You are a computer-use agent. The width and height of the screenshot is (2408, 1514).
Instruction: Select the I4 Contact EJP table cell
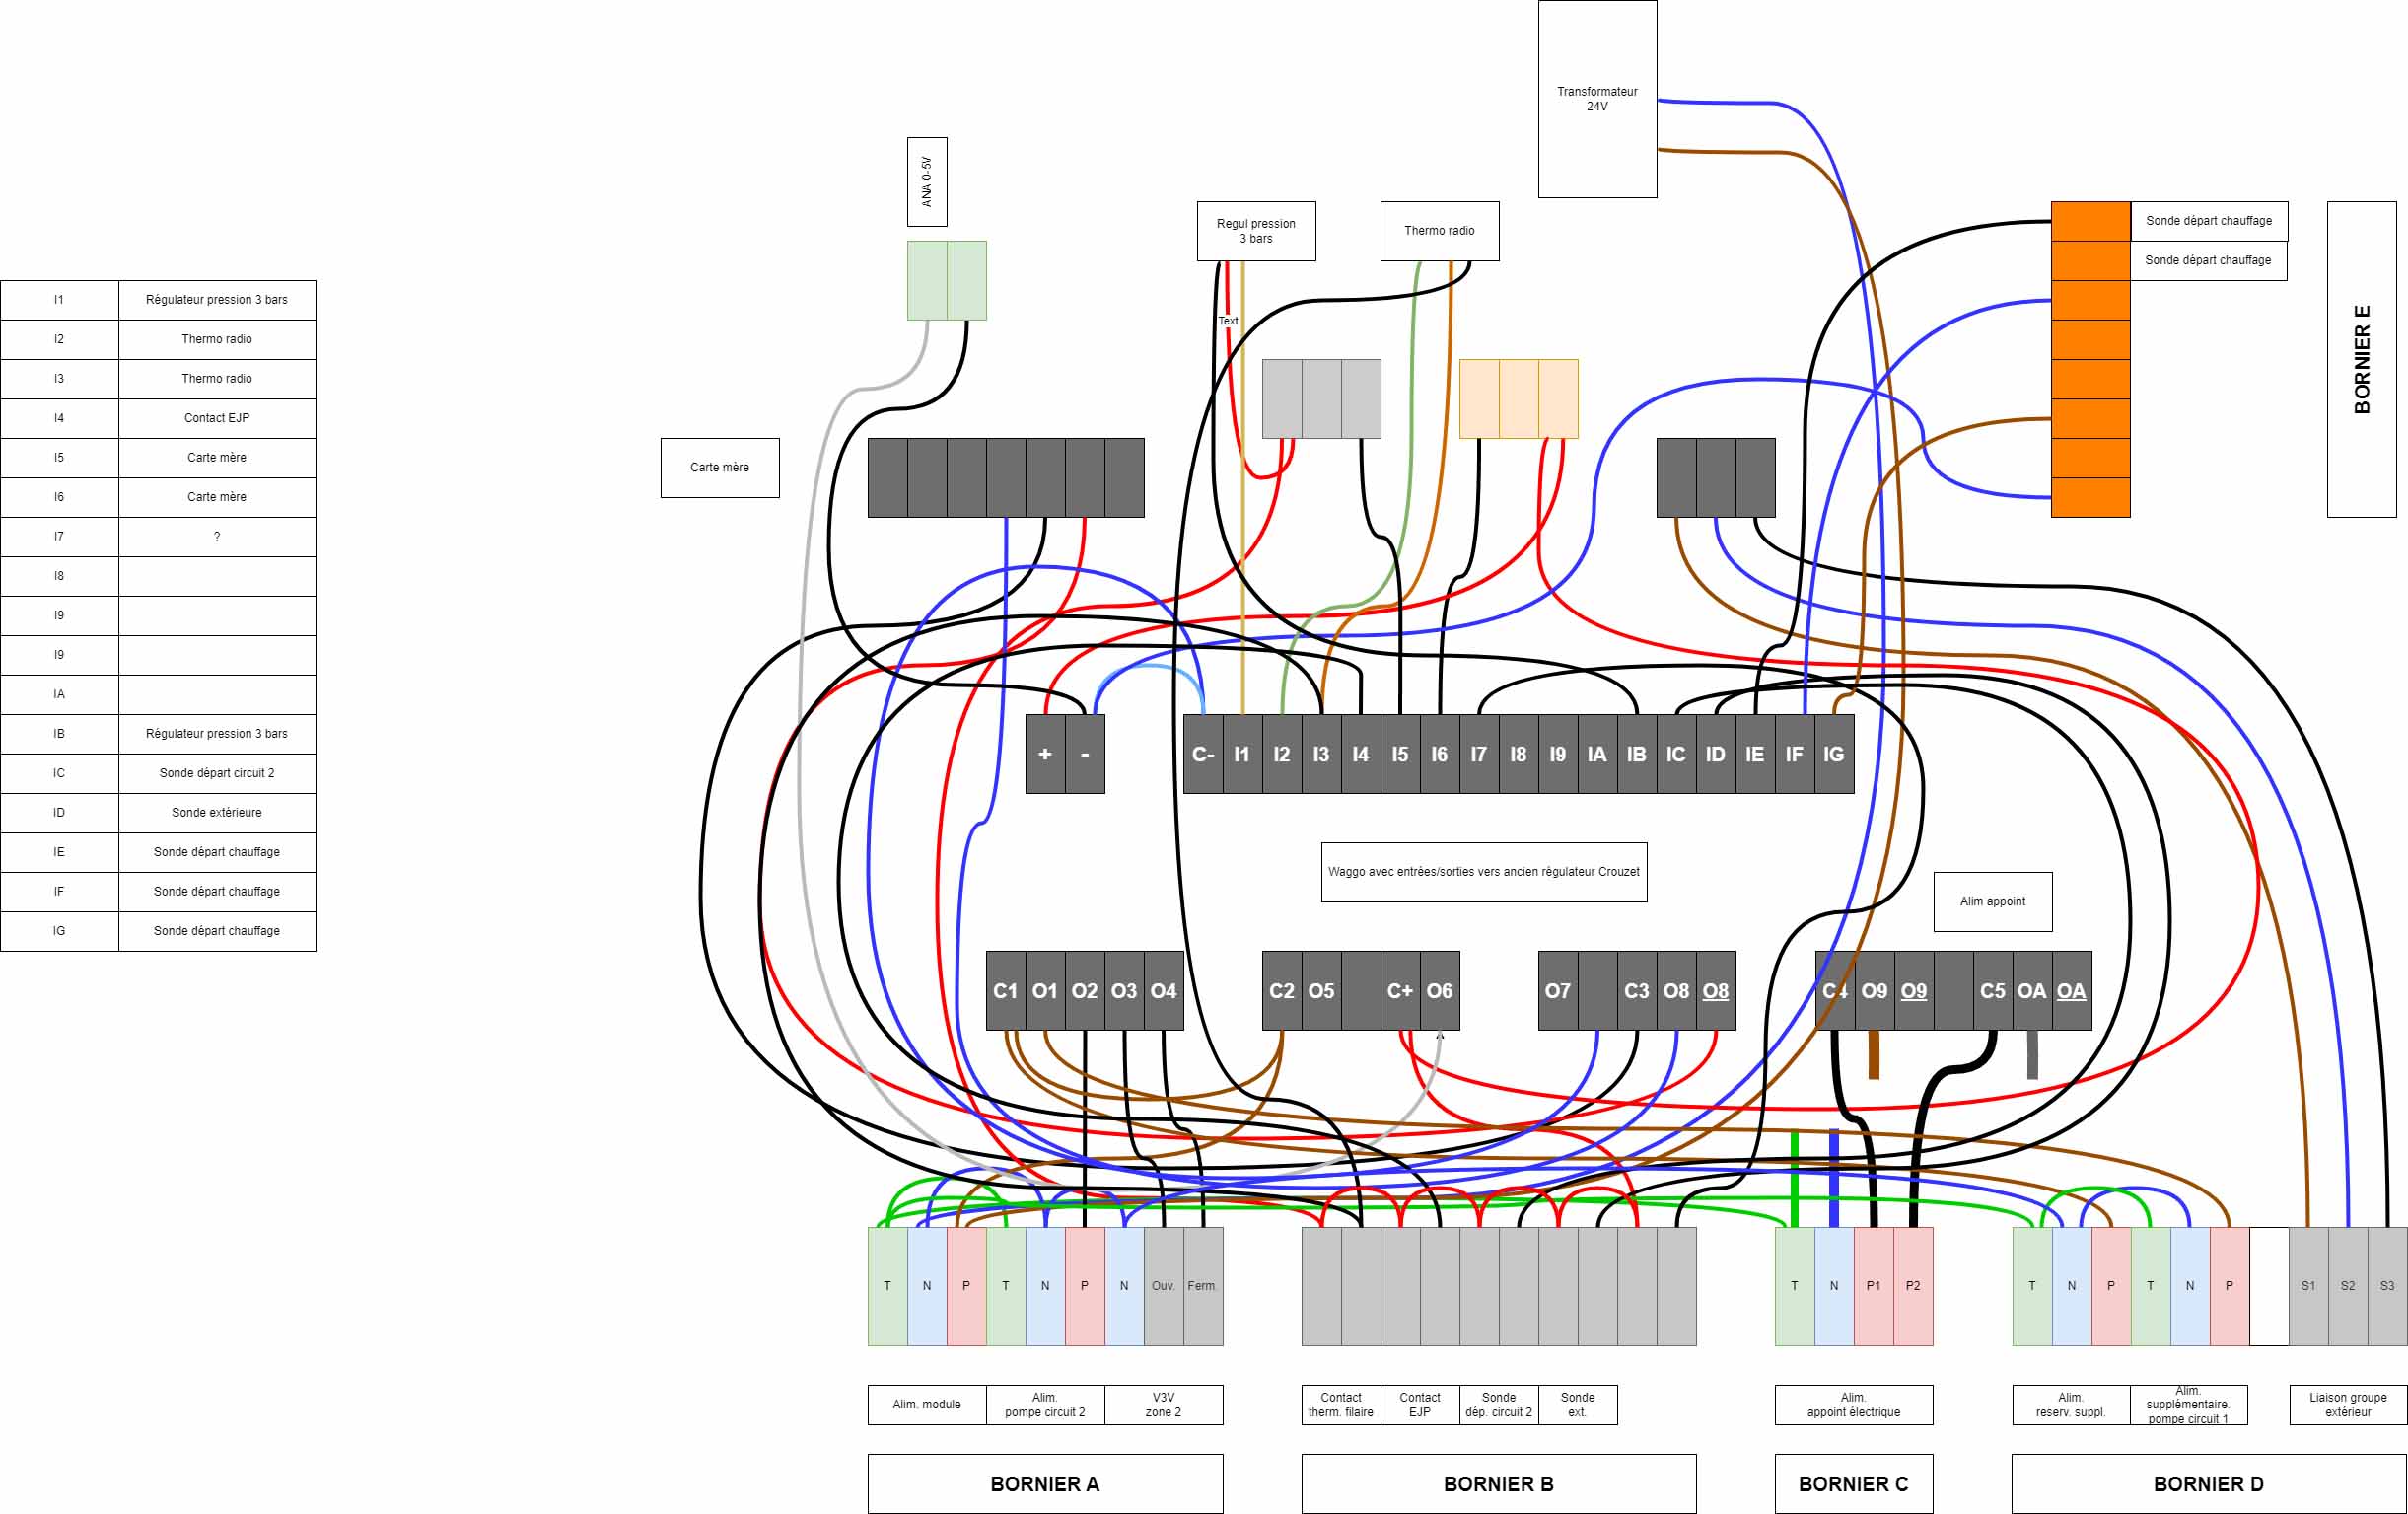click(216, 418)
